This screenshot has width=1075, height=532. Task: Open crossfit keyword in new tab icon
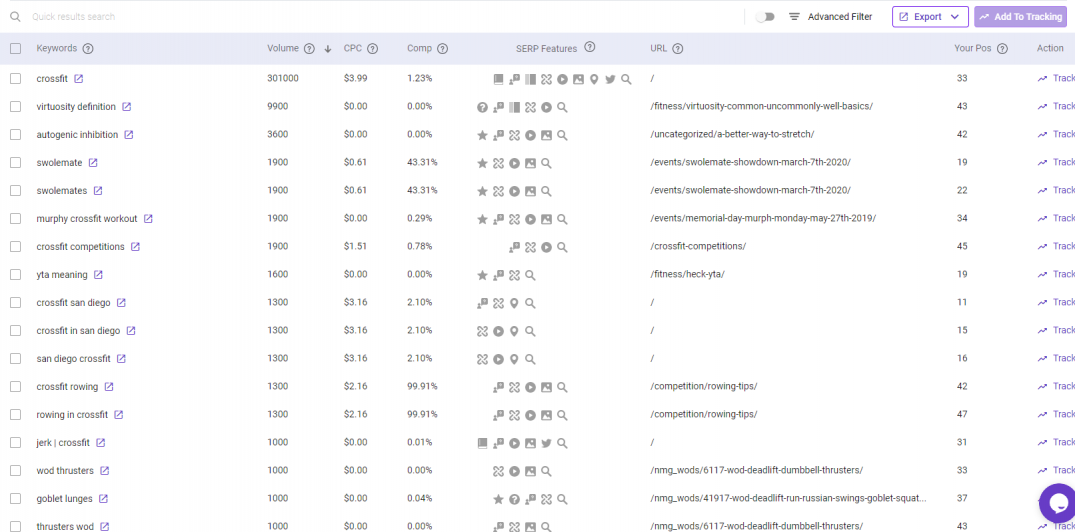tap(79, 79)
